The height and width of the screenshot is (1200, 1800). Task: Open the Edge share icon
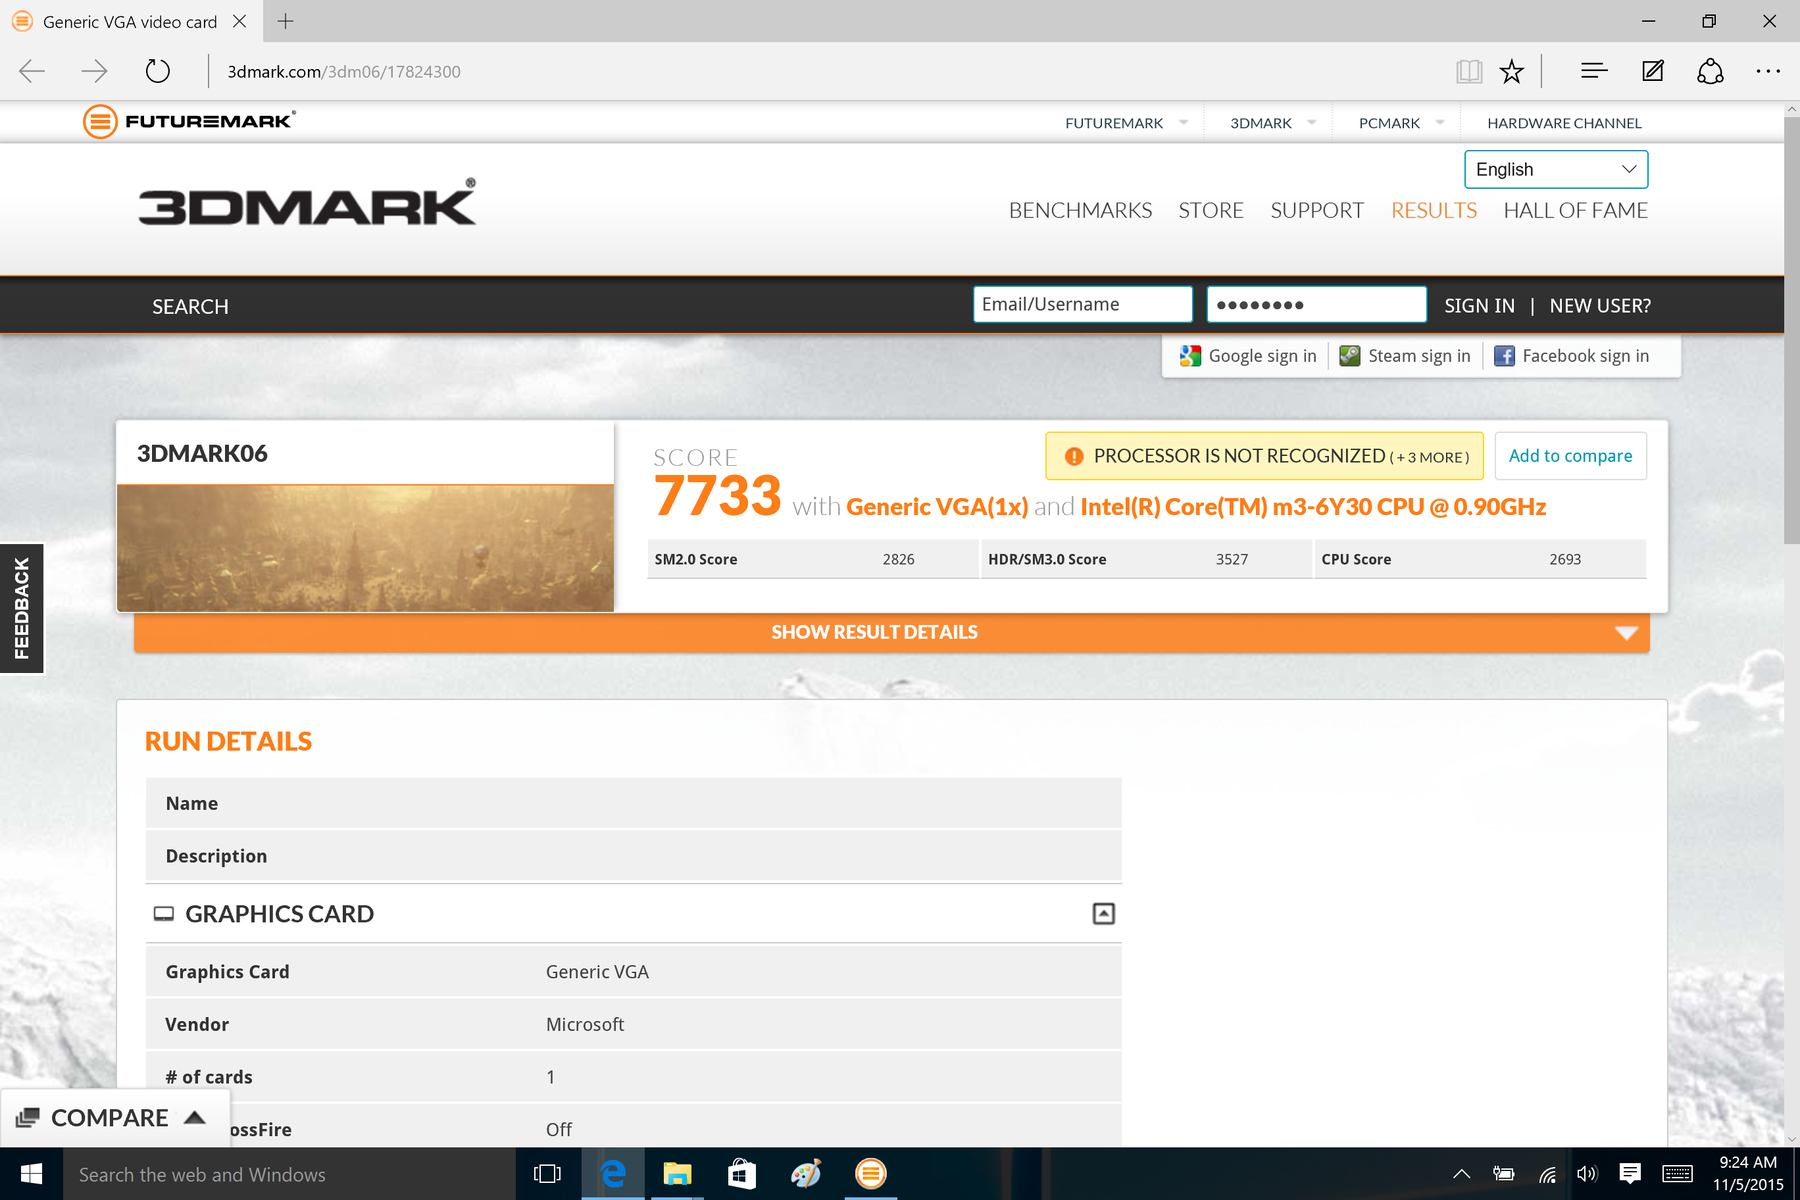click(1710, 71)
